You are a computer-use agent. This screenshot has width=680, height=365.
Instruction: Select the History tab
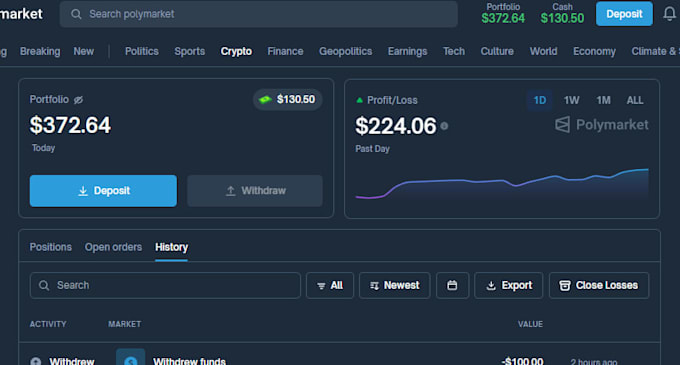171,247
